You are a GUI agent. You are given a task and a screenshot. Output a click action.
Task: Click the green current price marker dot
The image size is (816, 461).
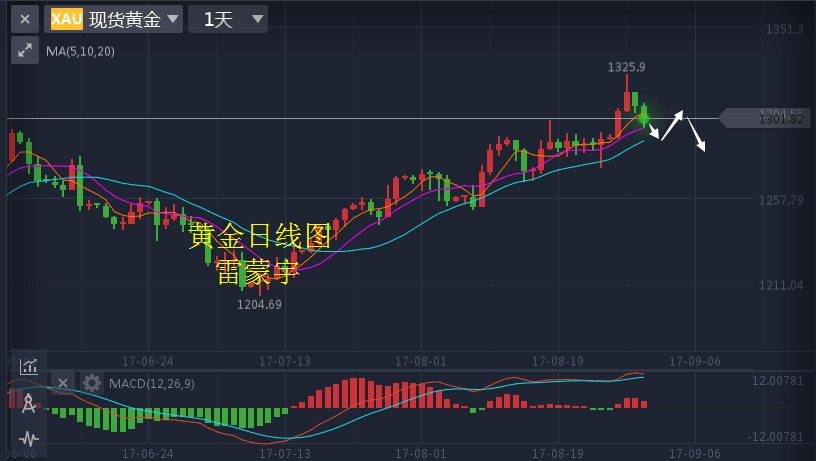pyautogui.click(x=644, y=118)
